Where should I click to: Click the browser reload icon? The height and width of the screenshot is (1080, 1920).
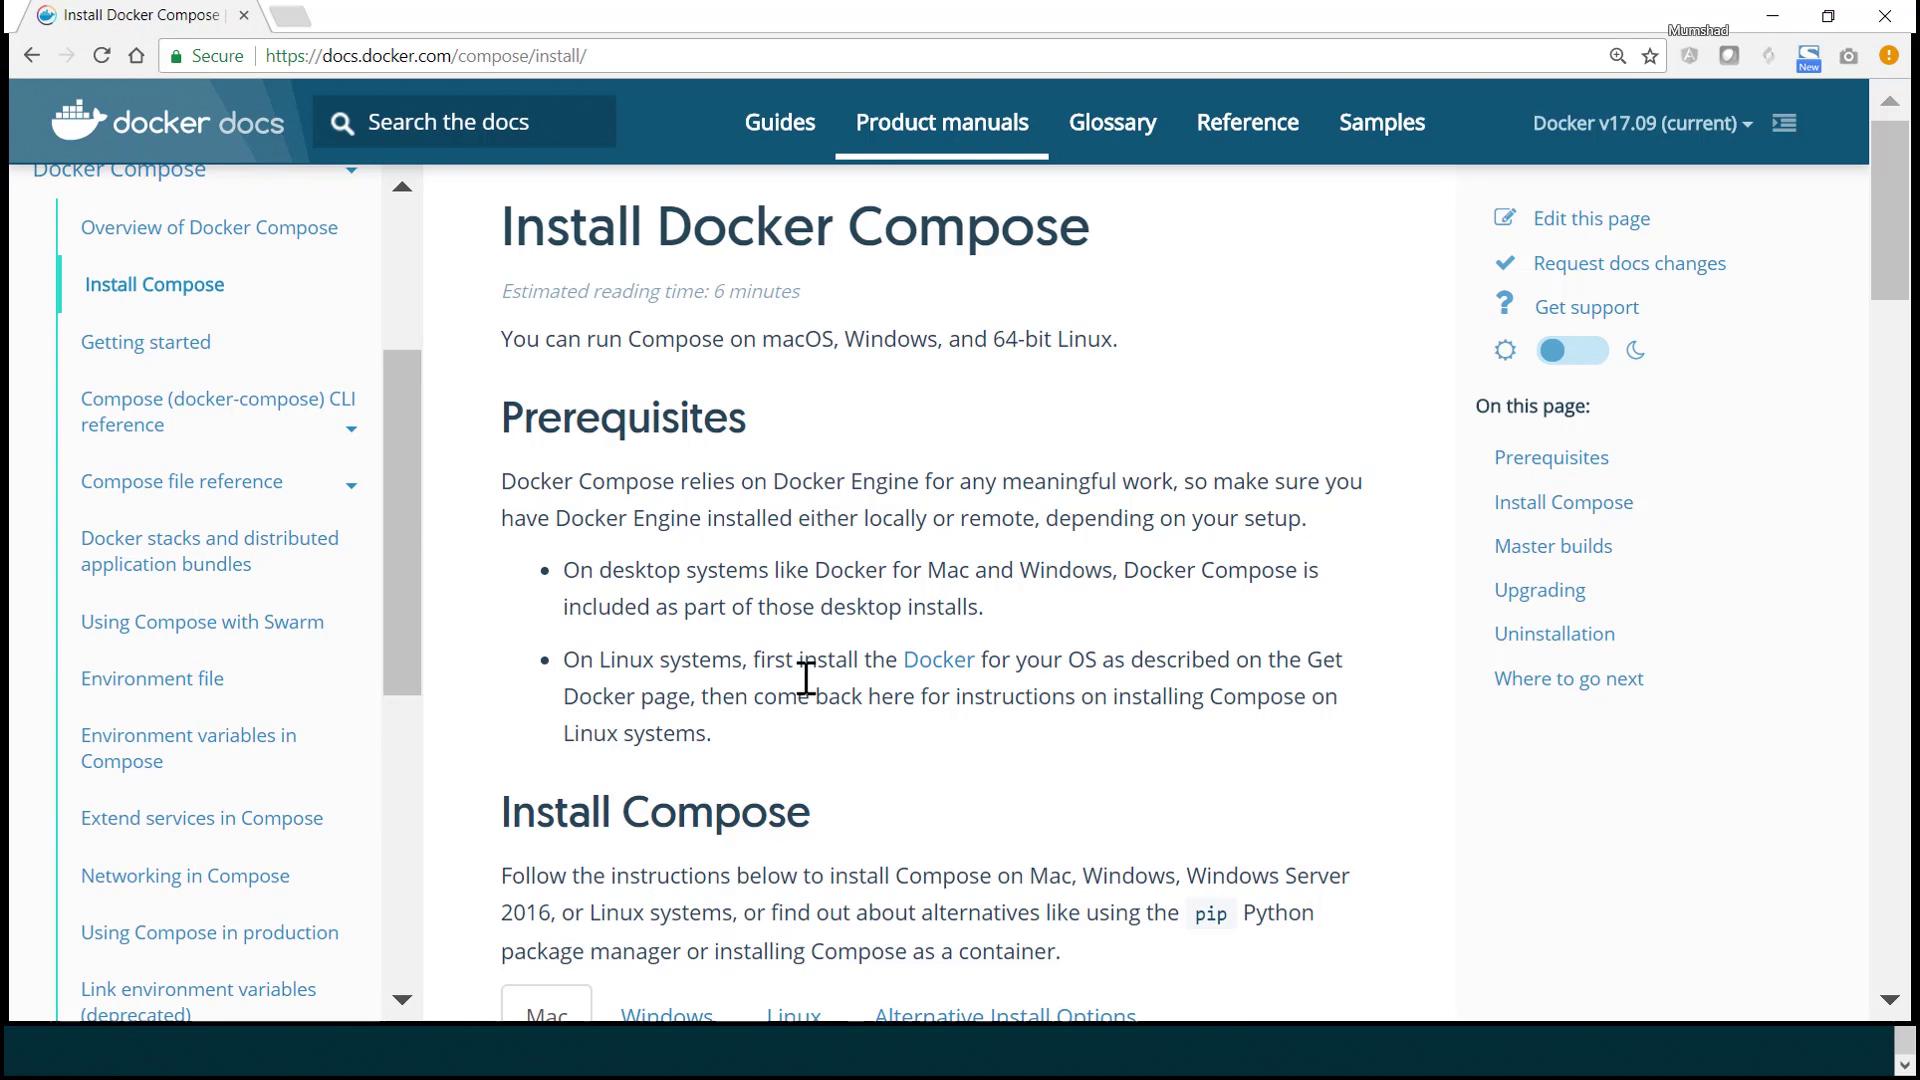coord(101,56)
